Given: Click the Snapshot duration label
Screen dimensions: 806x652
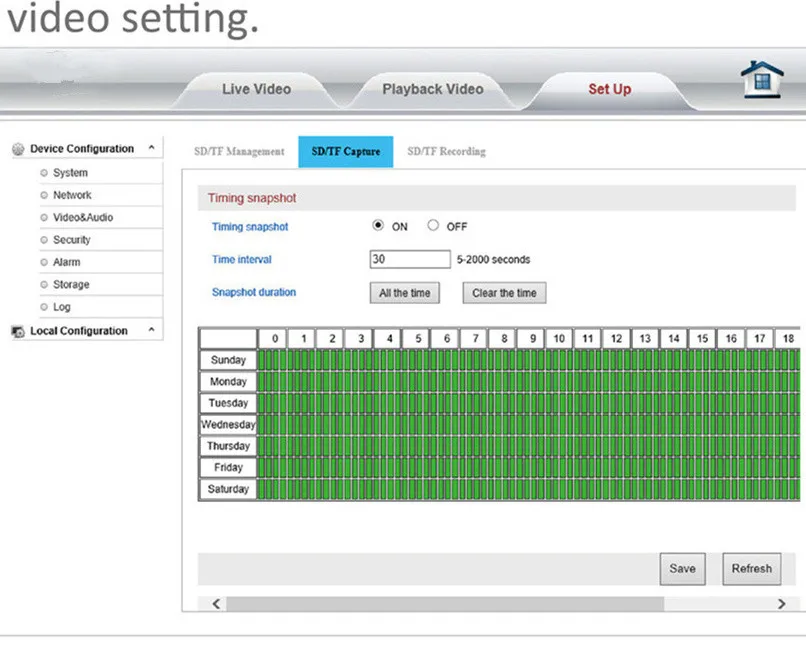Looking at the screenshot, I should click(x=254, y=292).
